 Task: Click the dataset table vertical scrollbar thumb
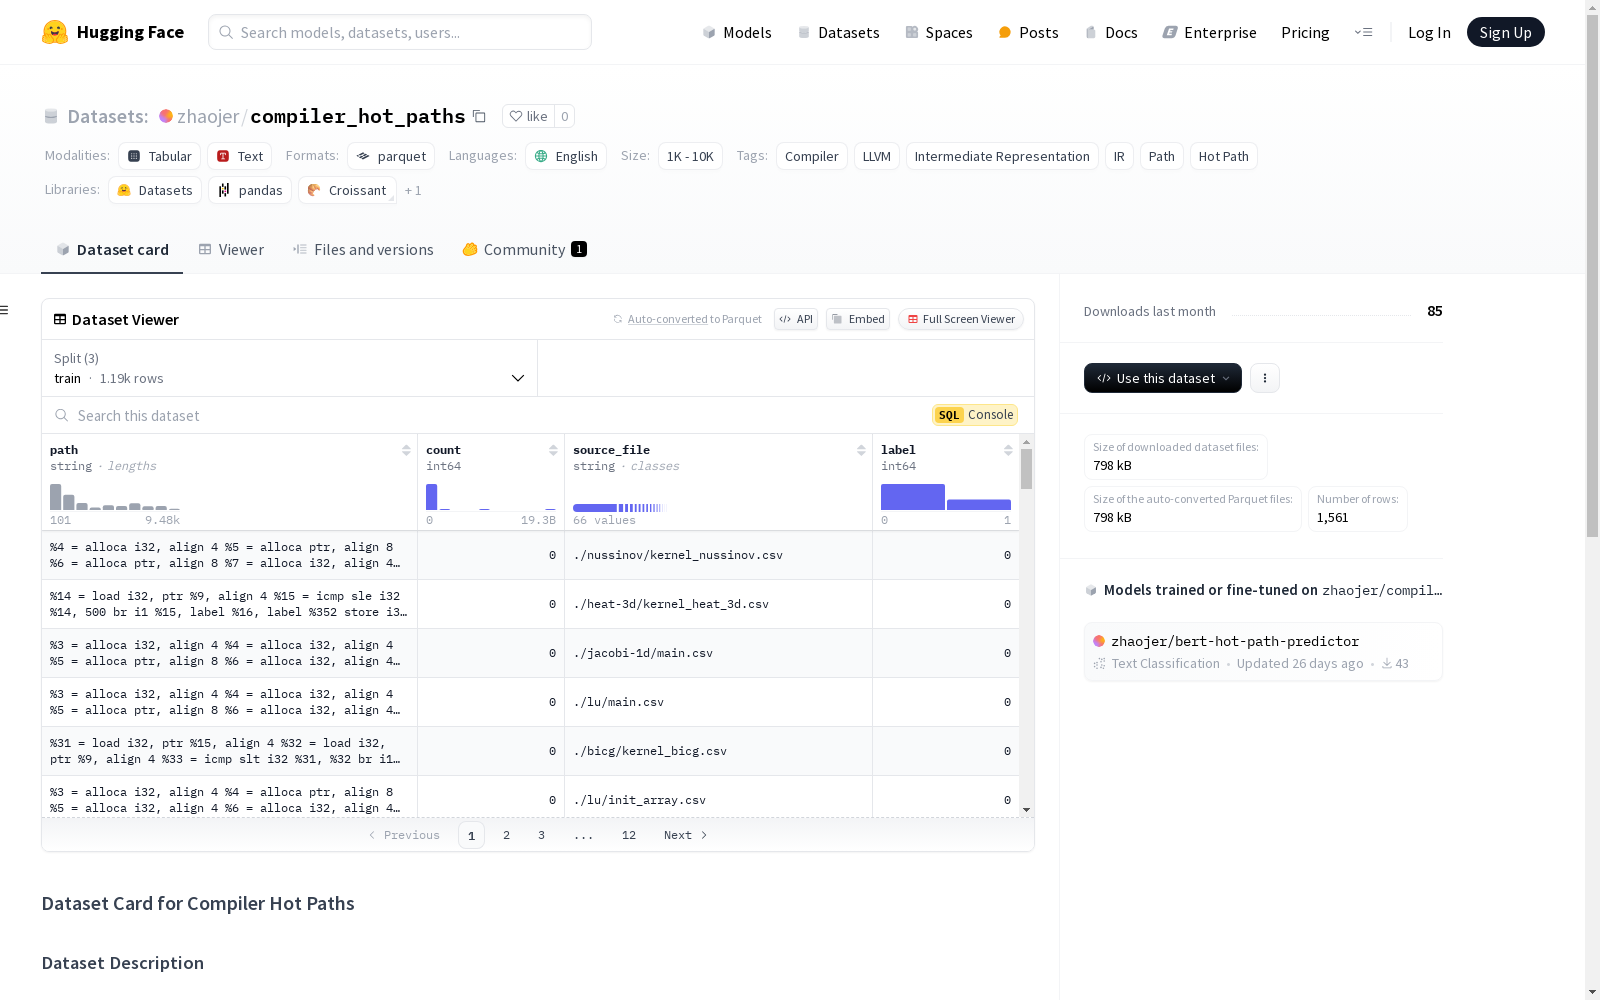click(1026, 468)
